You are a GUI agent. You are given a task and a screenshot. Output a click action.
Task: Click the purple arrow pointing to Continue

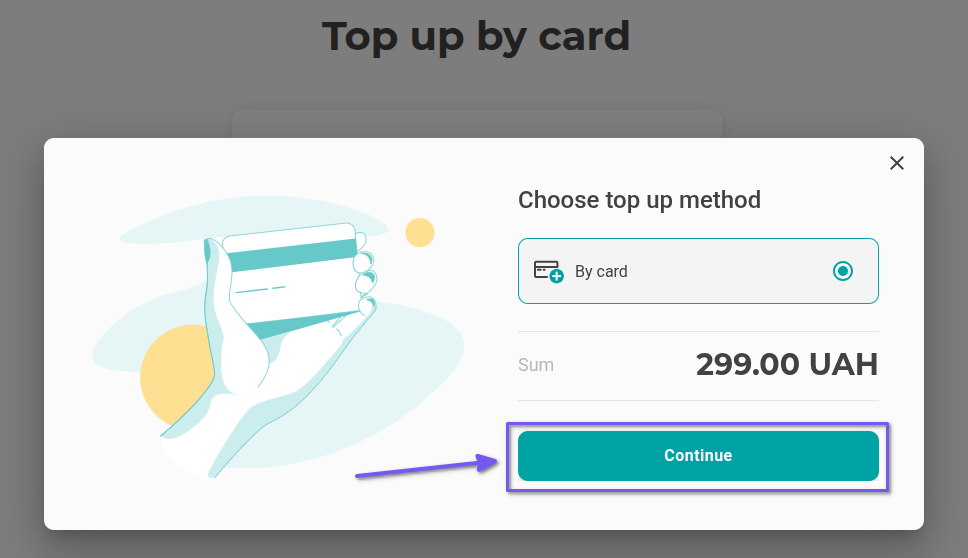point(430,467)
